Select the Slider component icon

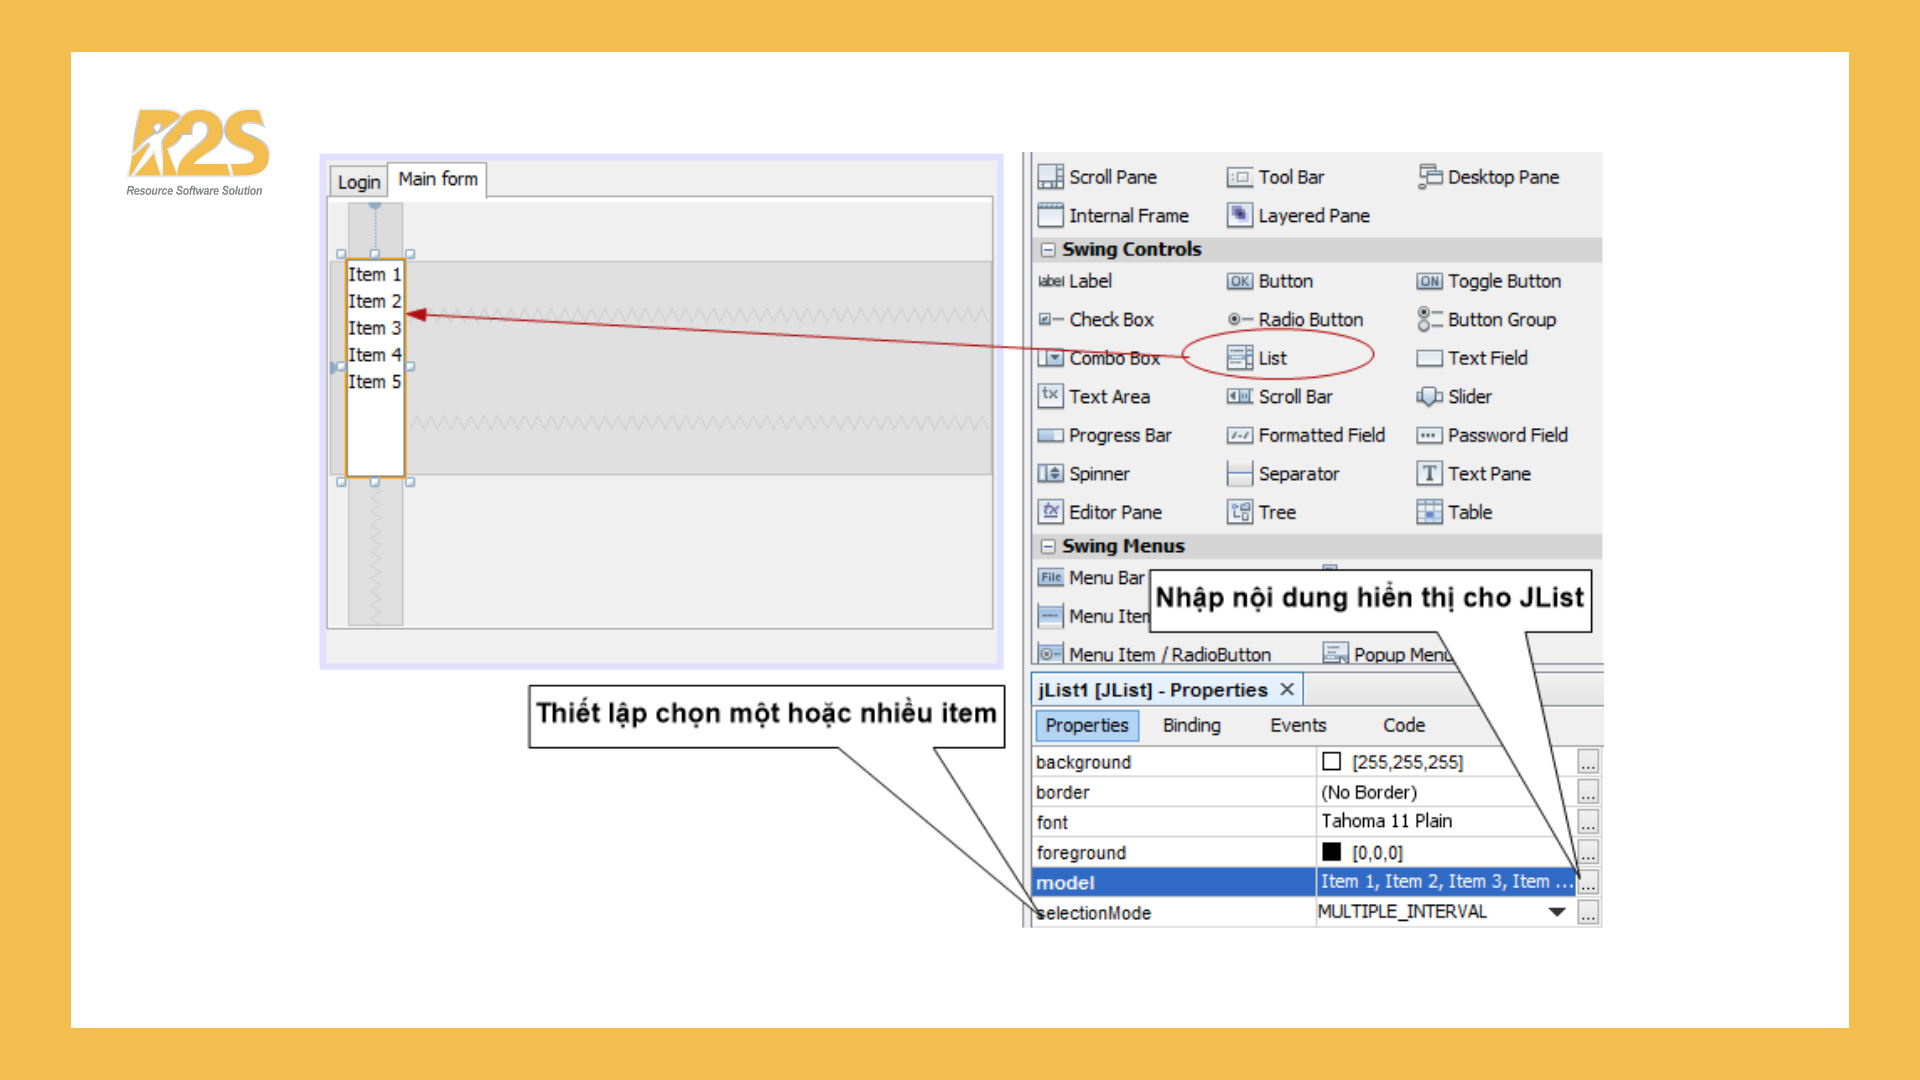(x=1429, y=396)
